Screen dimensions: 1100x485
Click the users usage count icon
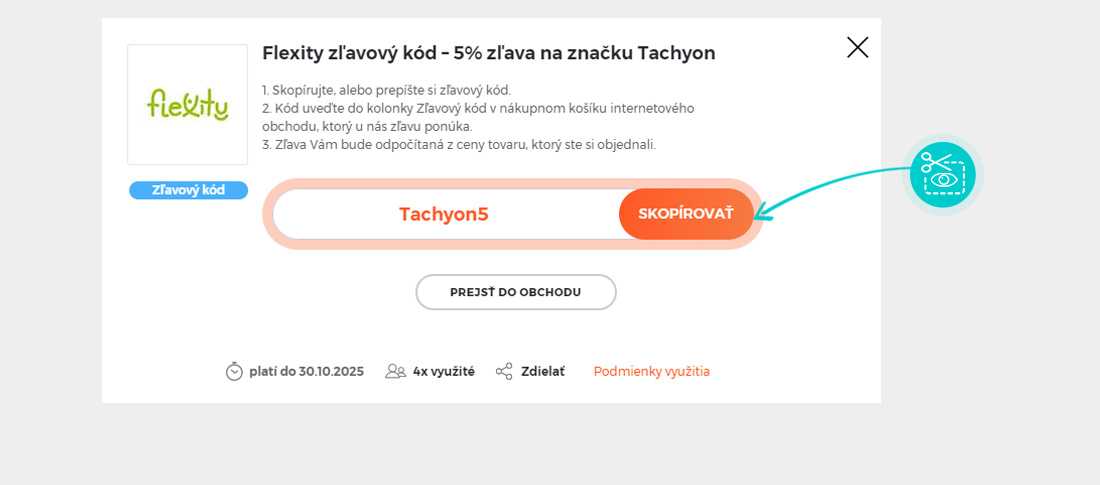(x=396, y=371)
